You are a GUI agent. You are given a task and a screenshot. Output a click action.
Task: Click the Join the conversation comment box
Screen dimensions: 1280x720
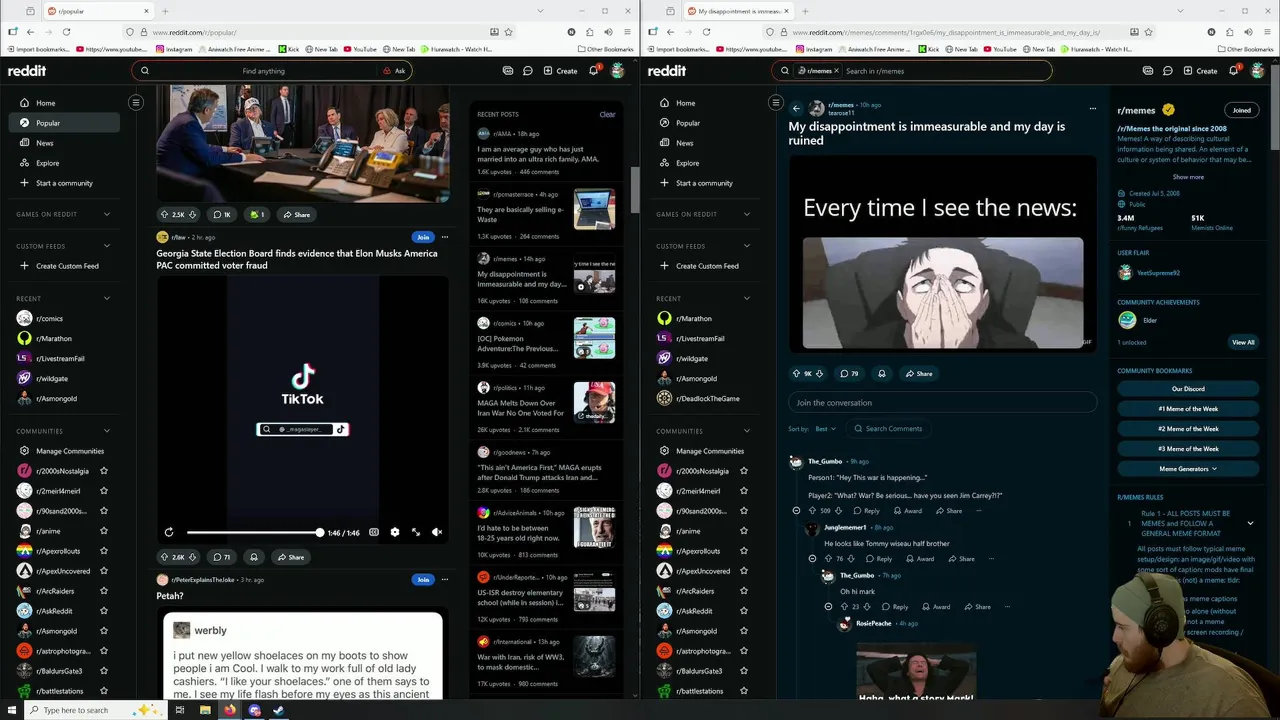[942, 403]
